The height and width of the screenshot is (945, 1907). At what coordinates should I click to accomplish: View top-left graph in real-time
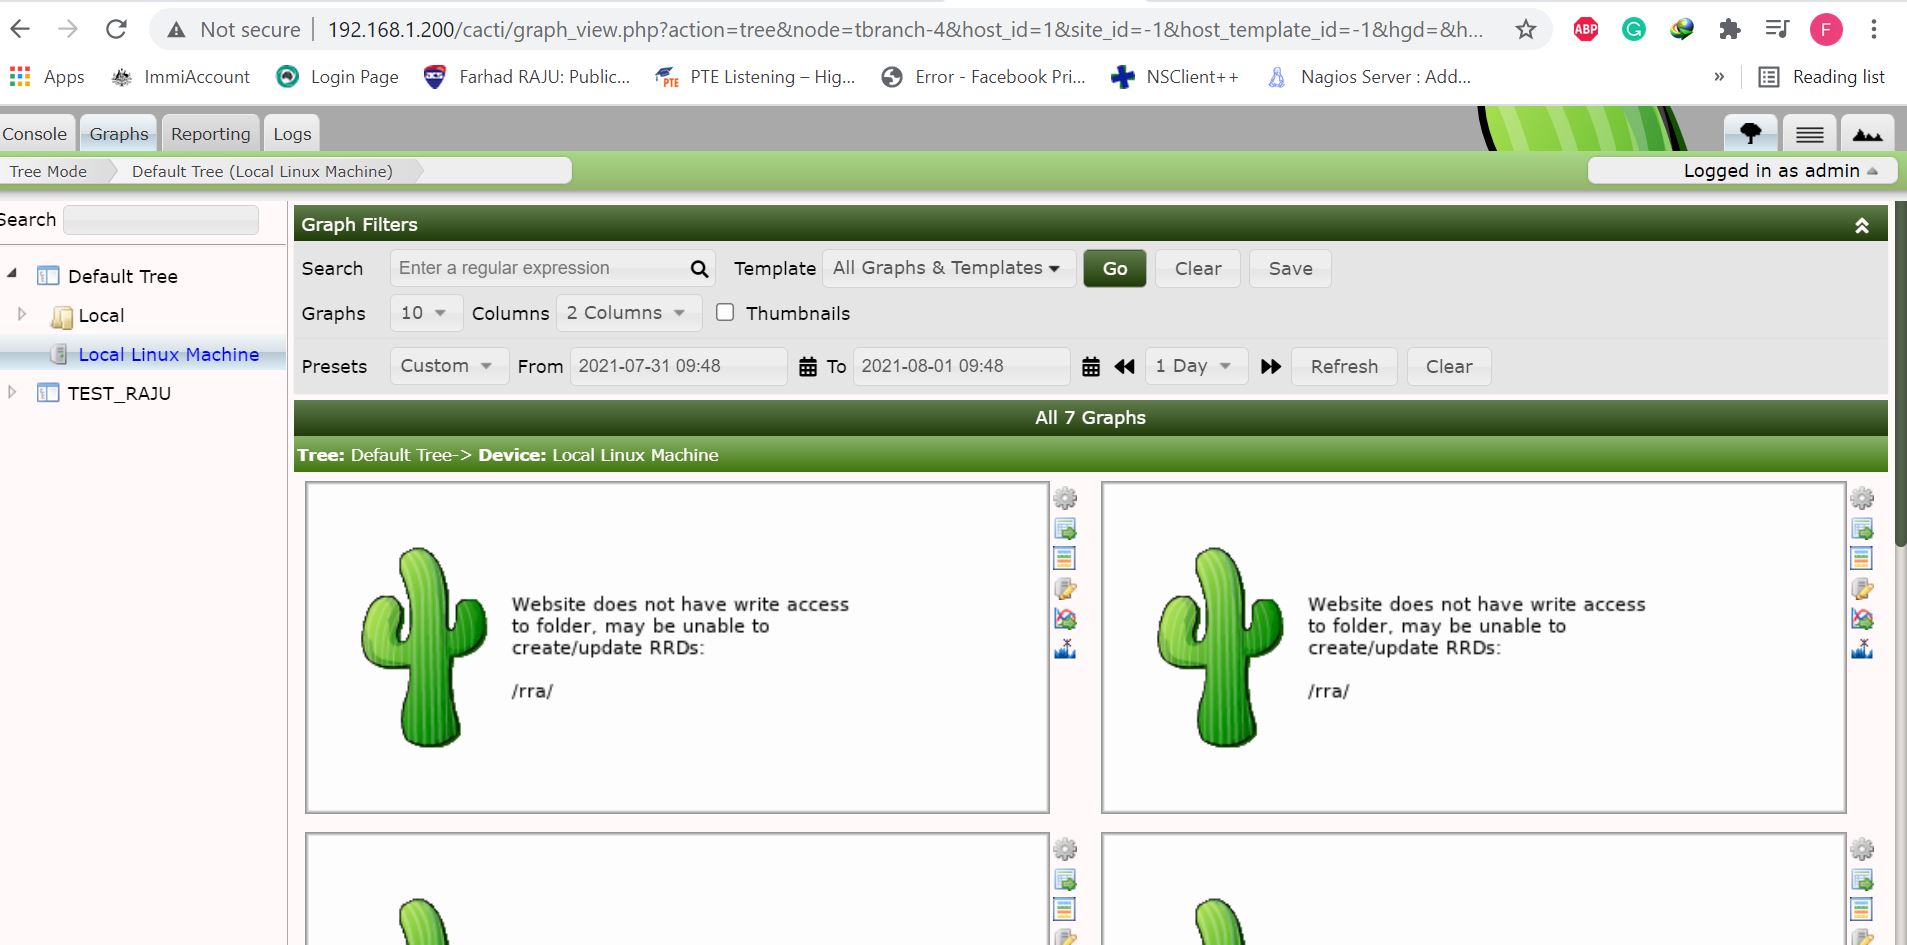[1065, 619]
